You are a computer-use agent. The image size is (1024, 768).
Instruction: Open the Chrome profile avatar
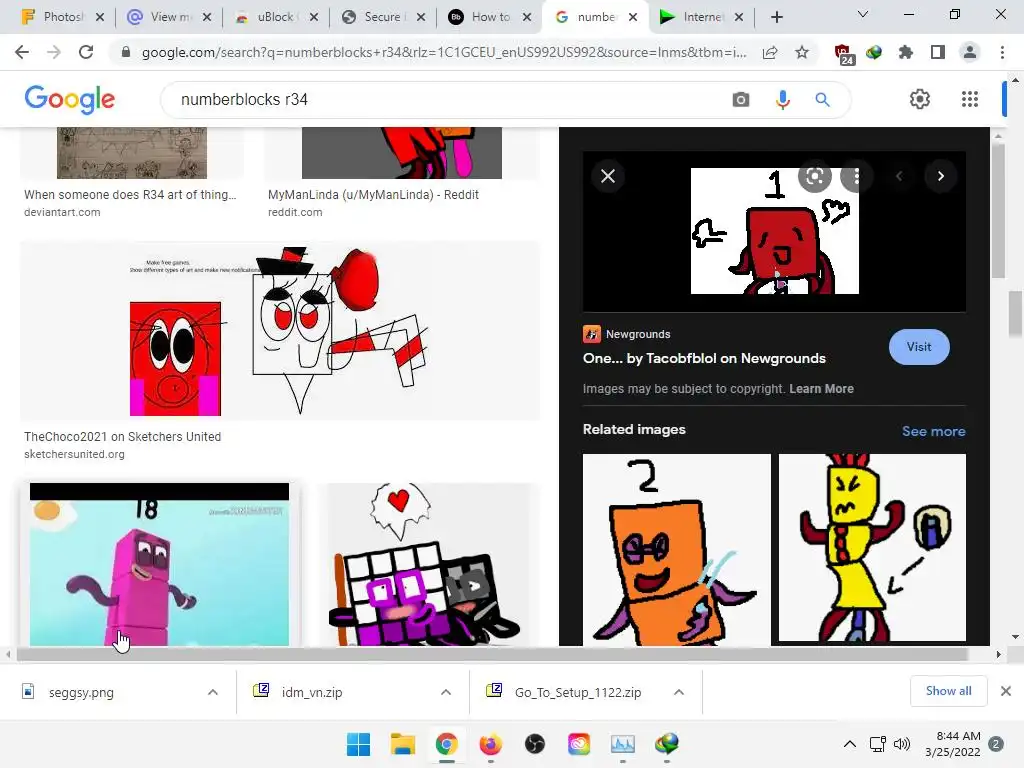pos(970,52)
